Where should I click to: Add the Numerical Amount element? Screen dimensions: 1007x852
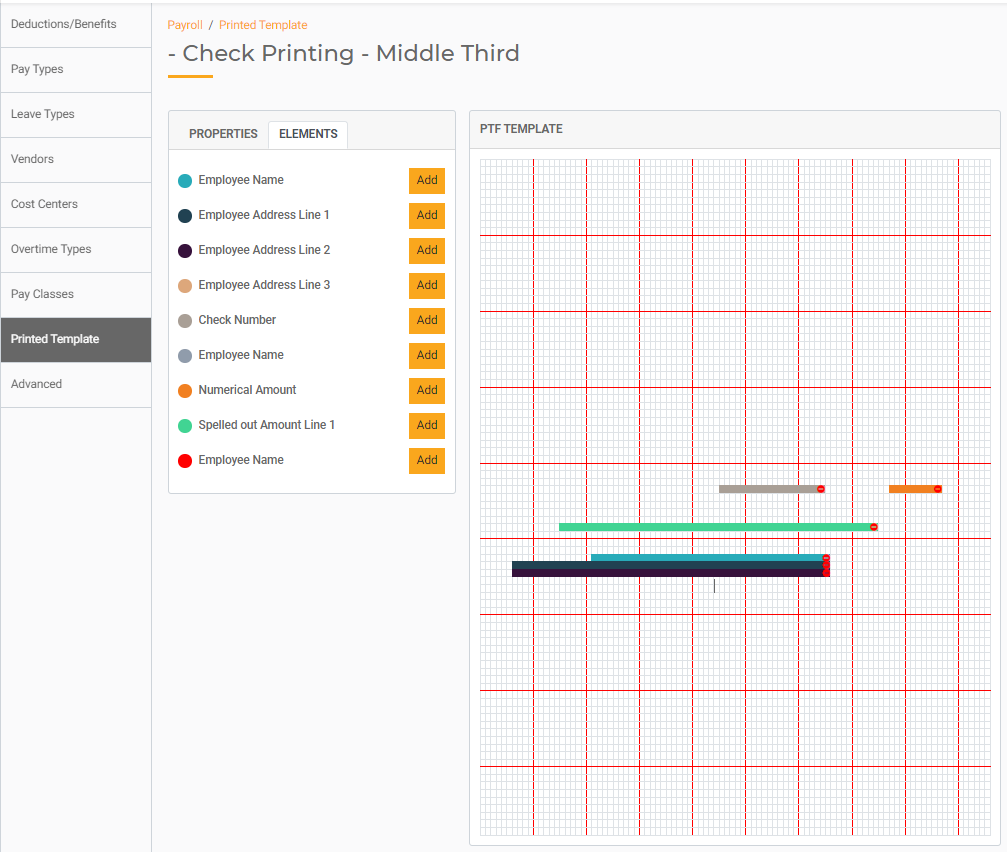coord(426,390)
